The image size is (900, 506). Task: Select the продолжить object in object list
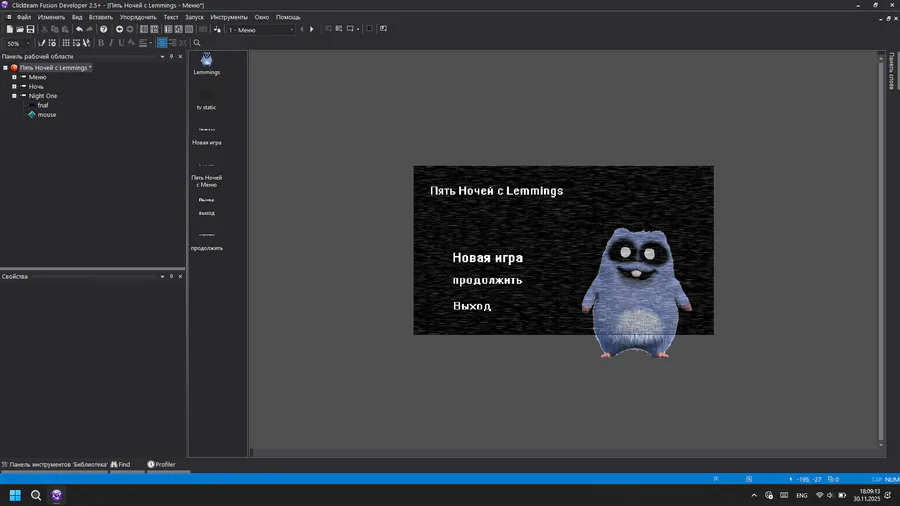tap(207, 242)
